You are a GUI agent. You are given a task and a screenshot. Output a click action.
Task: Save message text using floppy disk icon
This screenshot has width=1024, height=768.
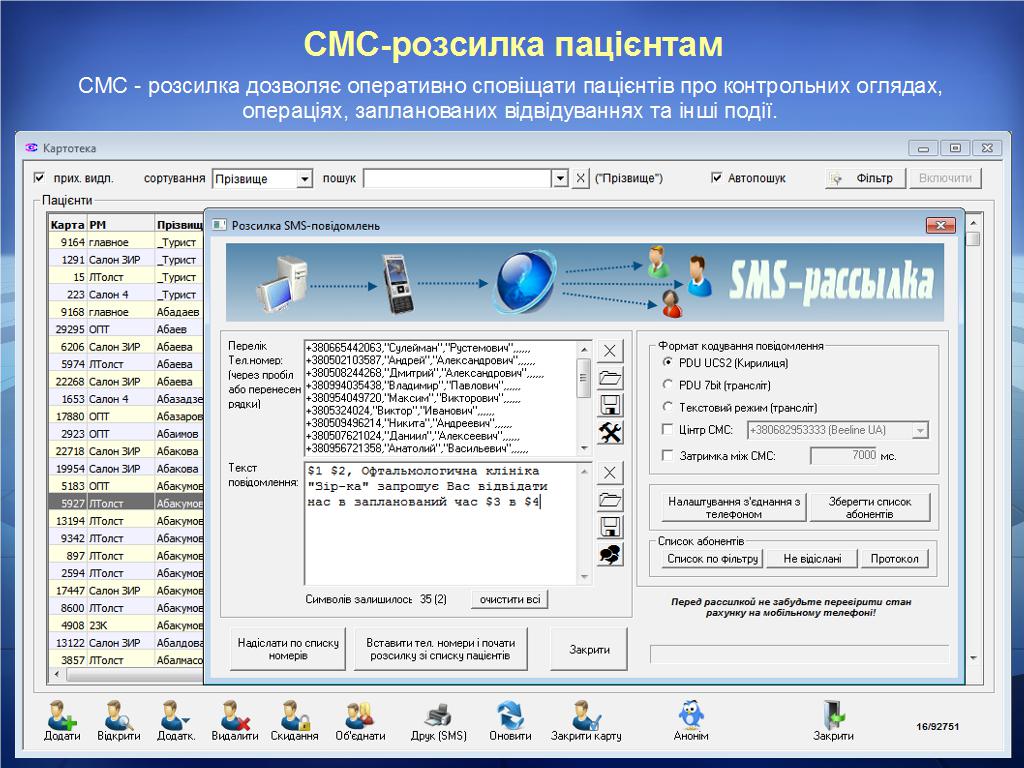point(610,527)
